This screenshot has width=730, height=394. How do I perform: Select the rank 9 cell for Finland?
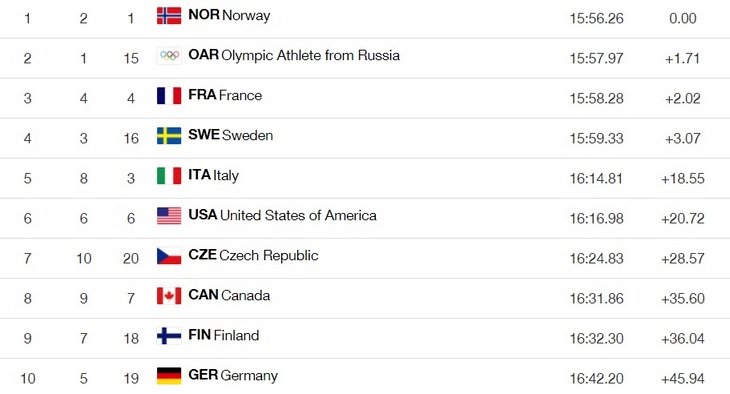27,339
